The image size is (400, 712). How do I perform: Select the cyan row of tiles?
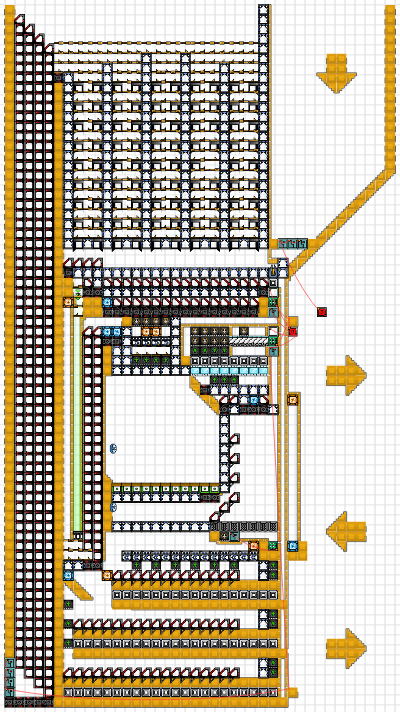[x=229, y=371]
